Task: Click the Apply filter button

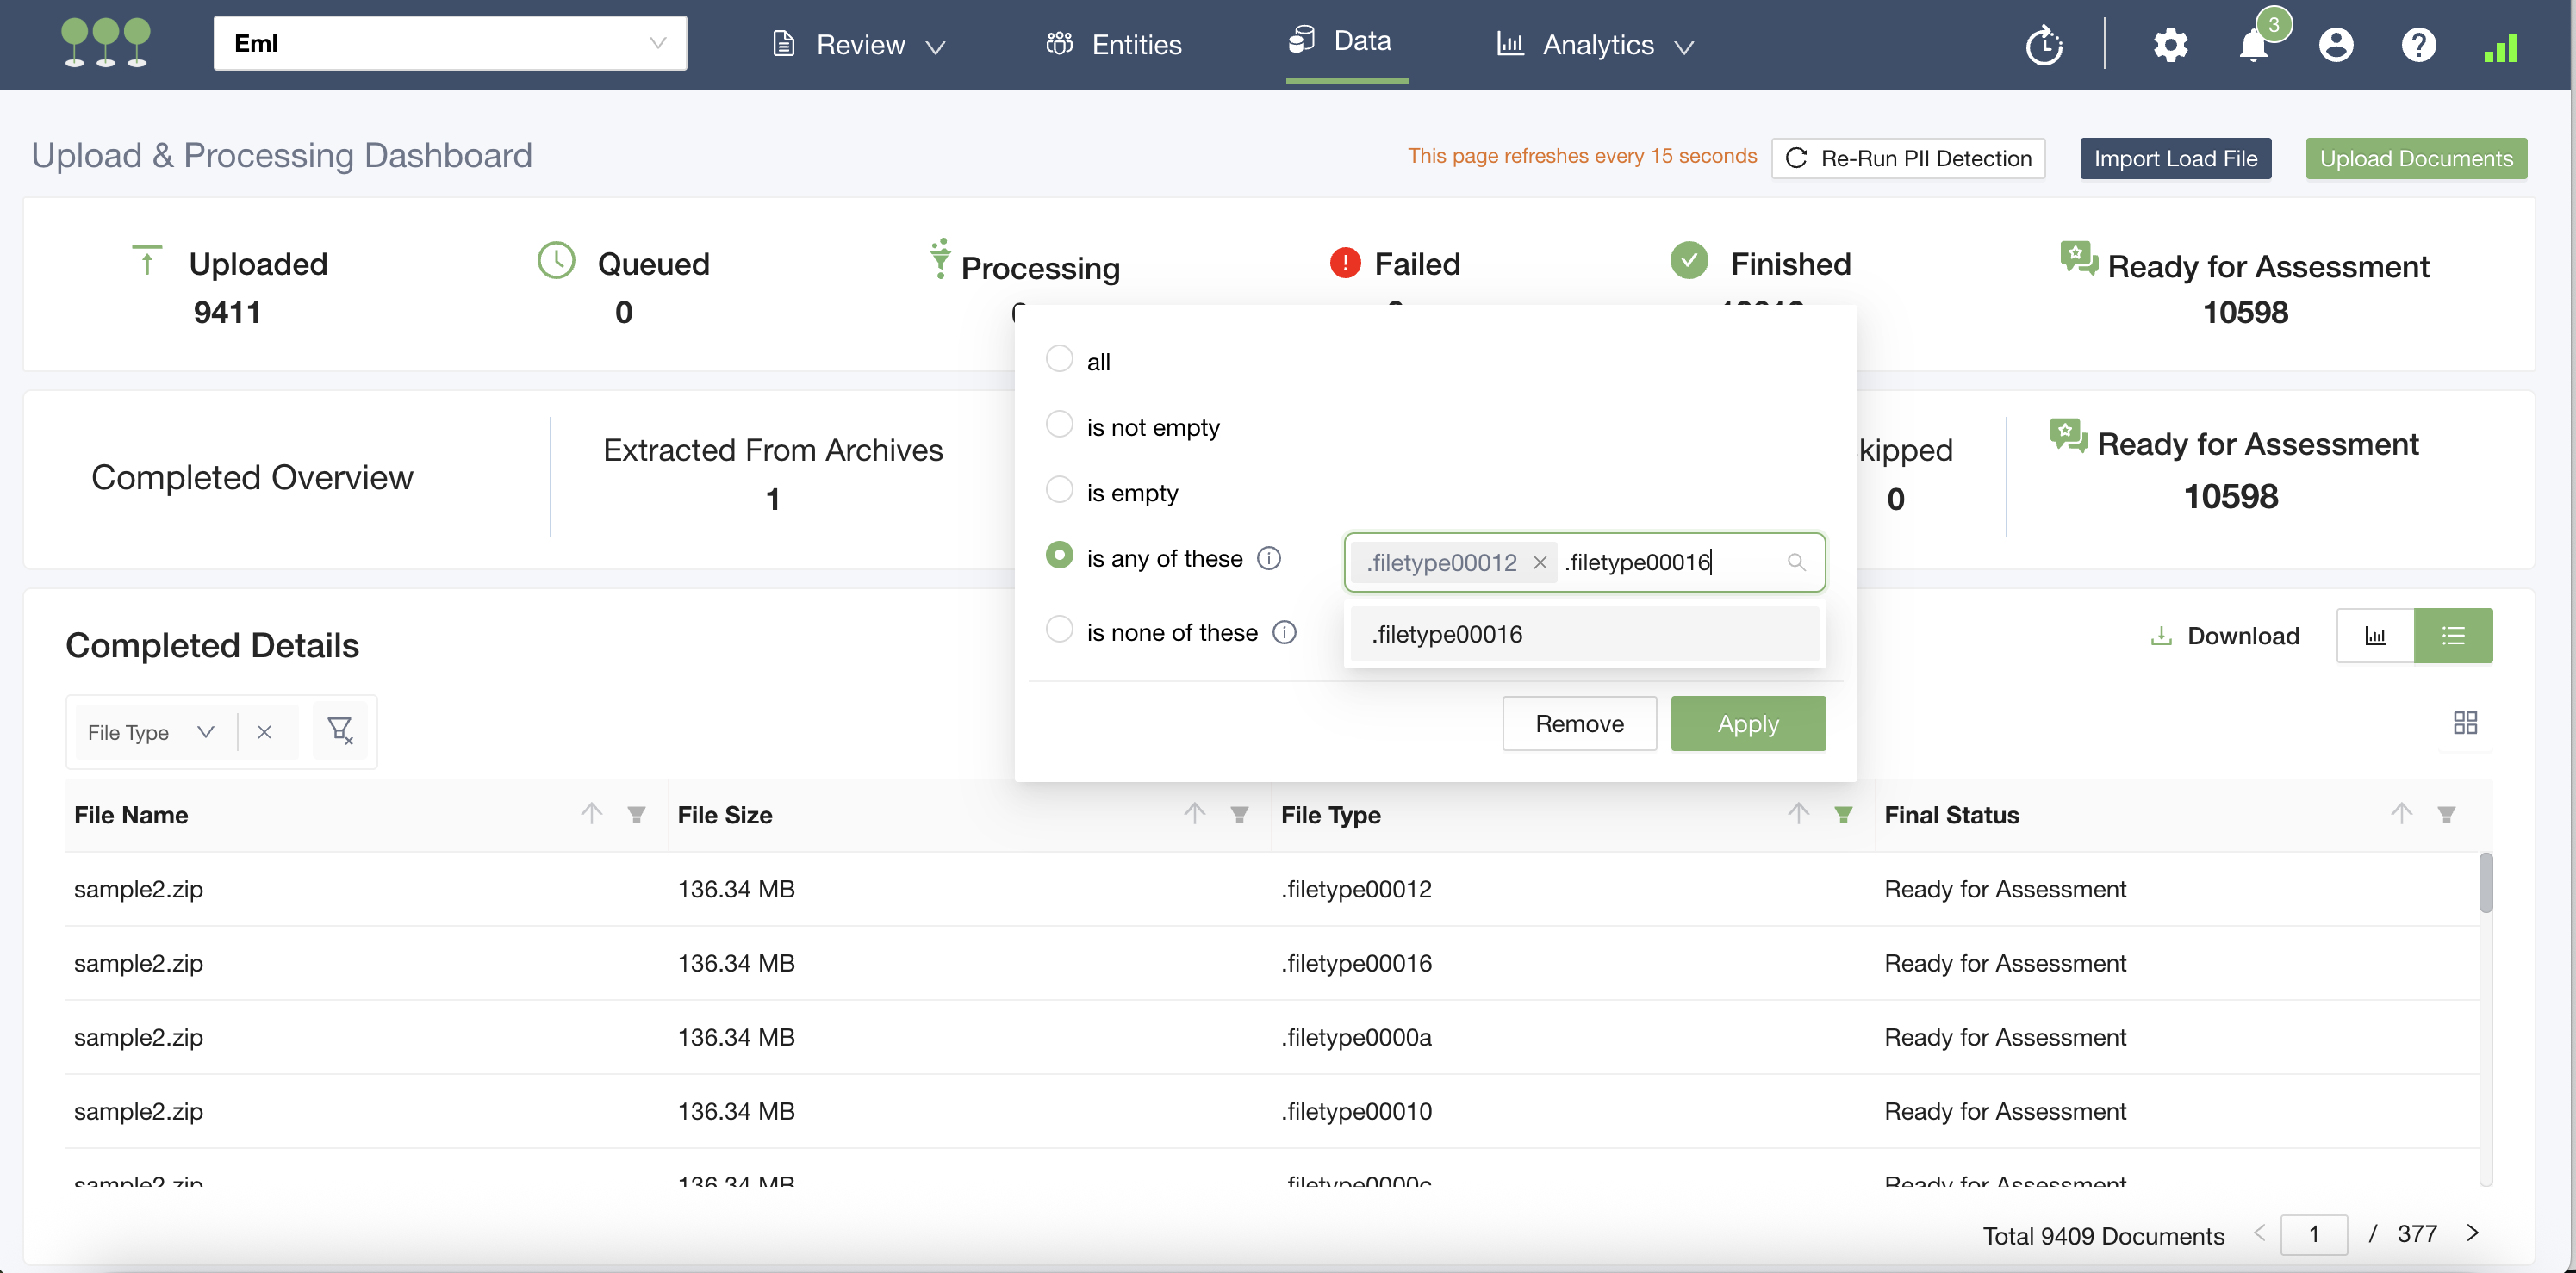Action: (1747, 723)
